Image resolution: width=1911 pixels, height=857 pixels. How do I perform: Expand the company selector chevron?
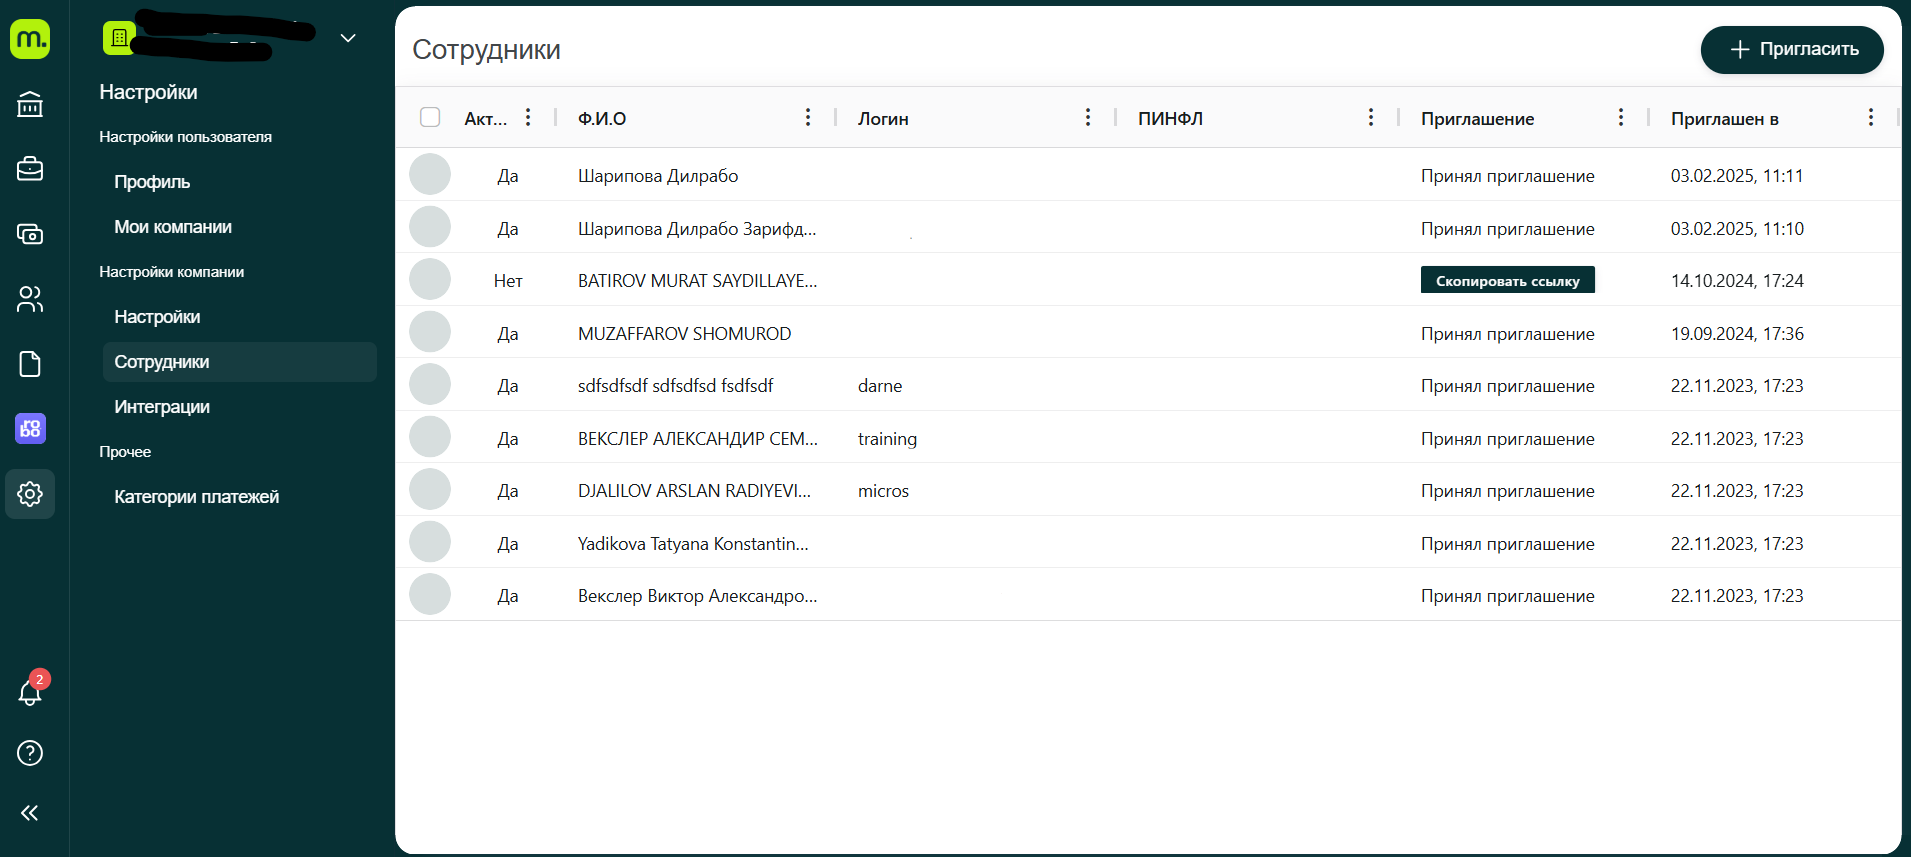click(348, 38)
